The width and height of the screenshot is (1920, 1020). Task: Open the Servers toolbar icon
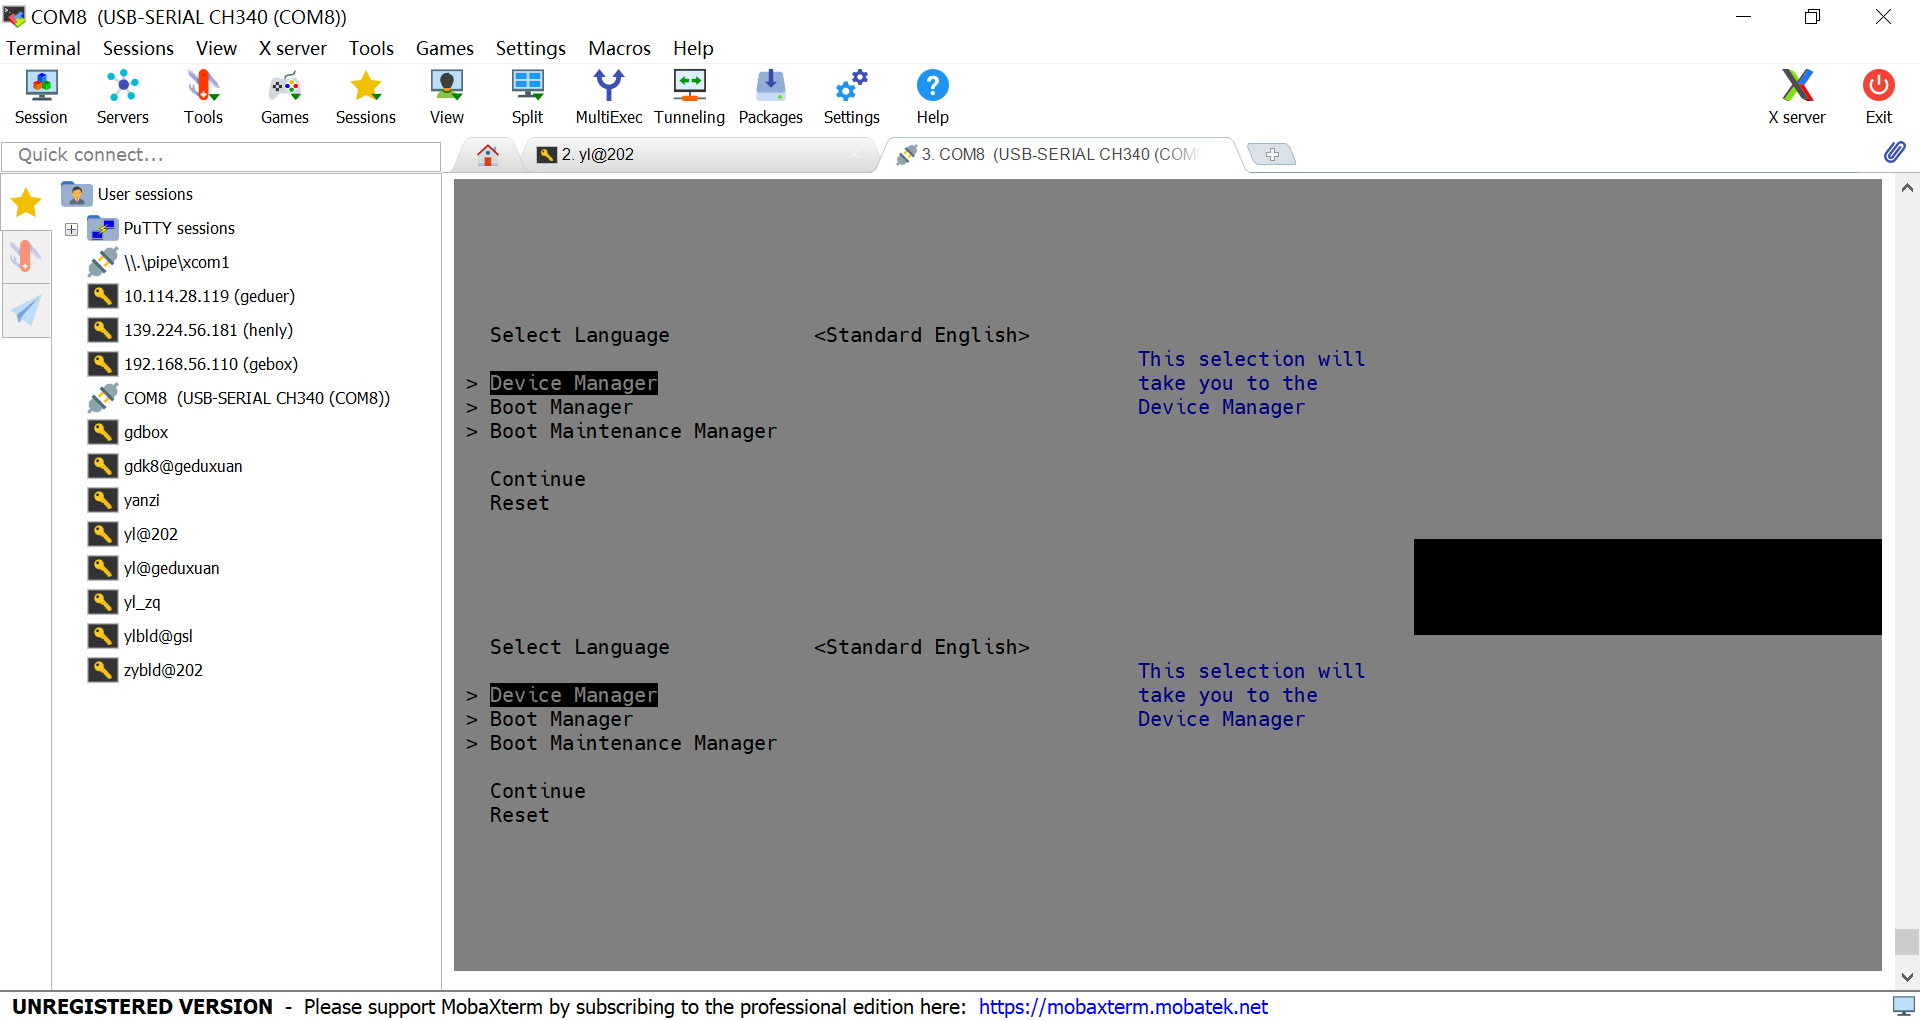[122, 97]
